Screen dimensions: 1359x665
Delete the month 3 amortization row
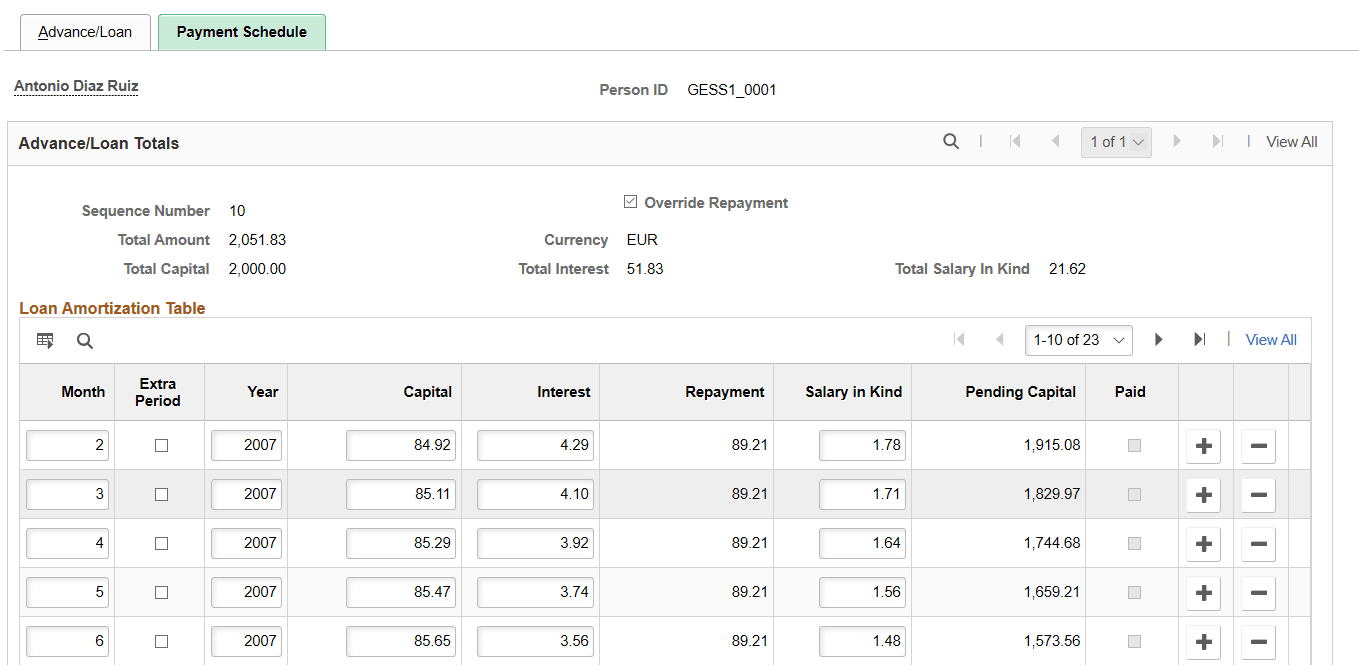tap(1257, 494)
